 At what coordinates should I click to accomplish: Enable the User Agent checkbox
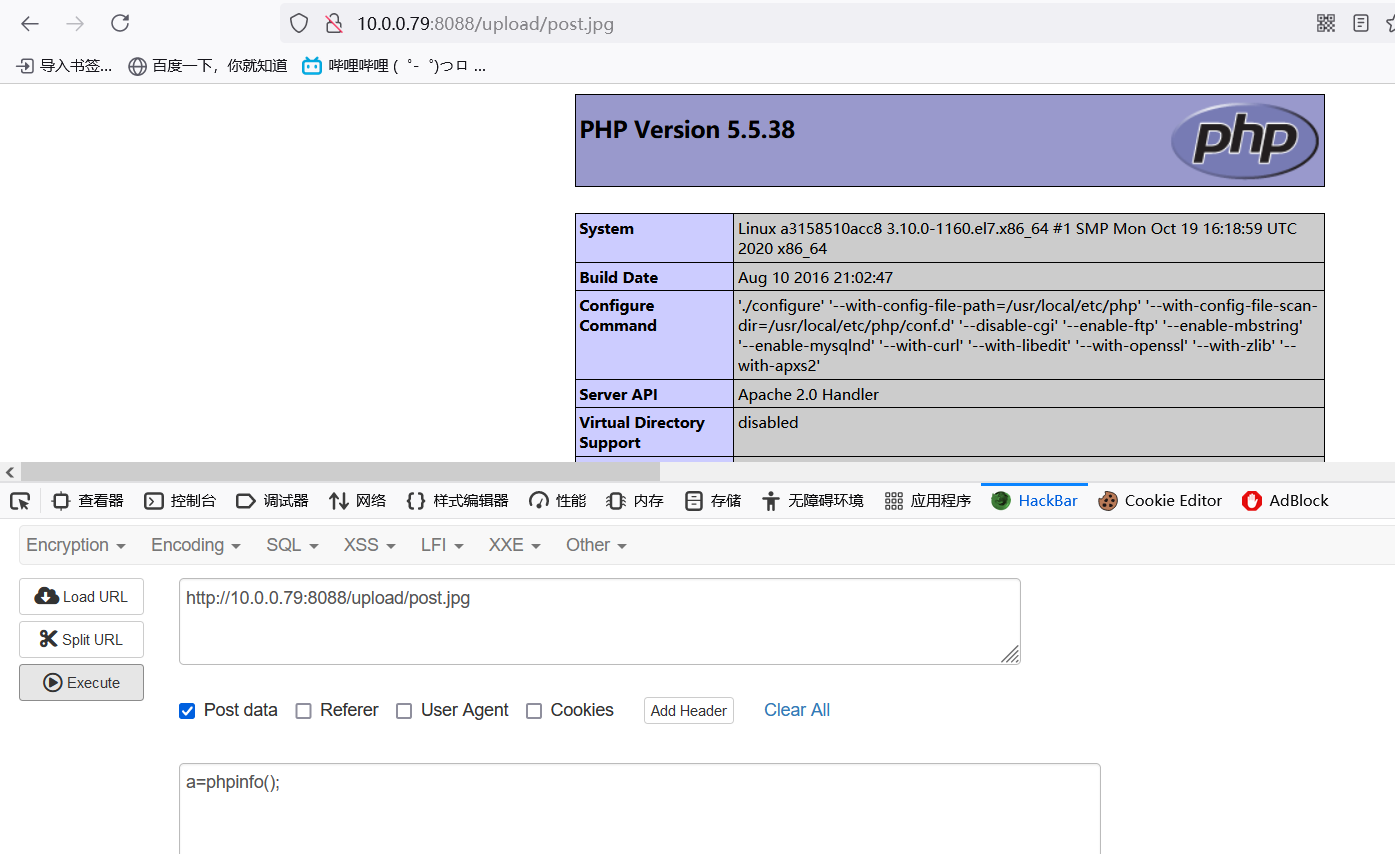pos(404,711)
